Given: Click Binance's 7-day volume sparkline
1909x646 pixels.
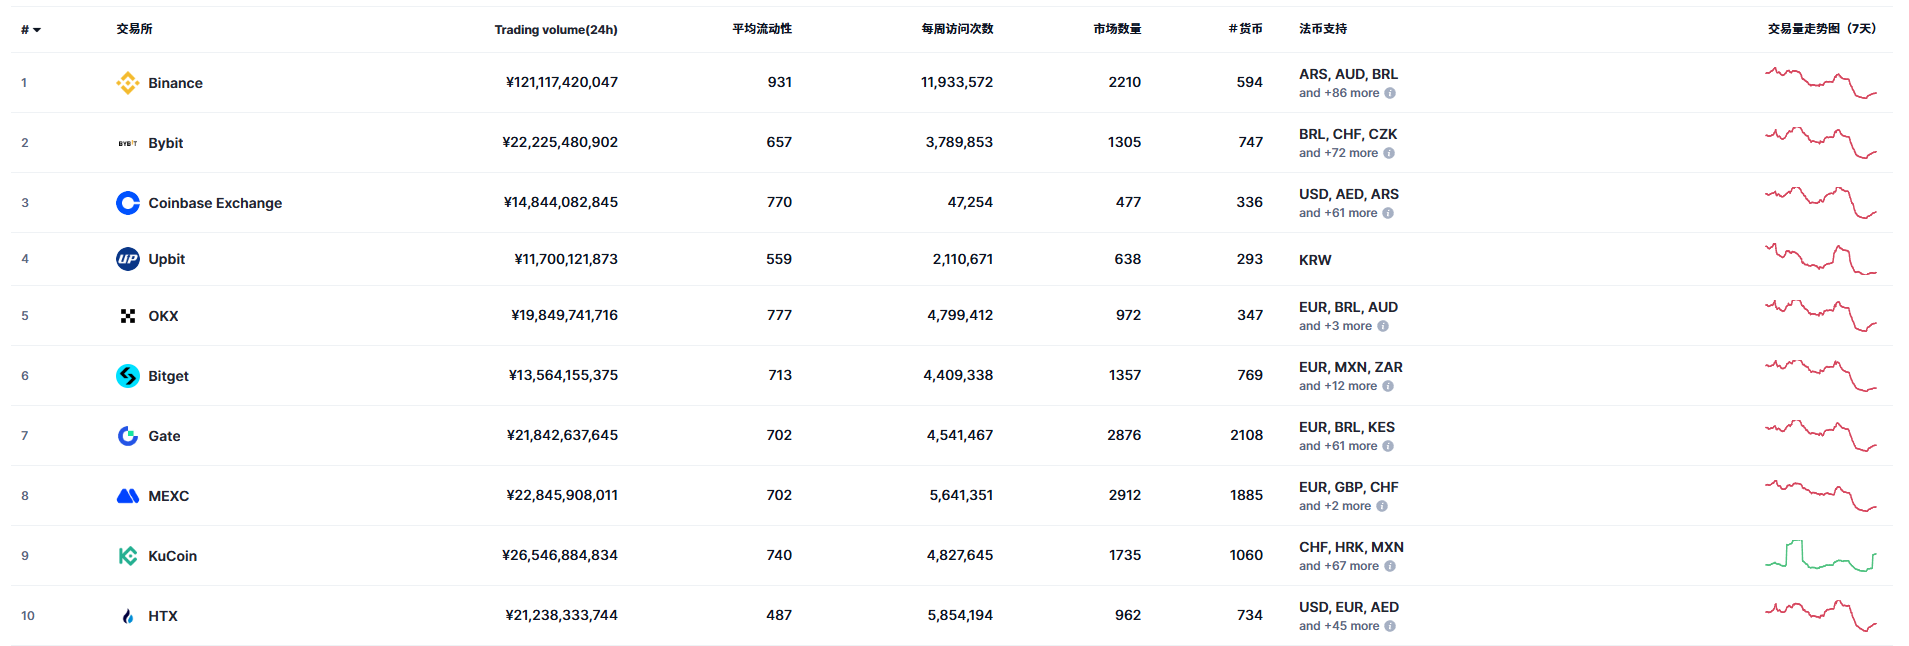Looking at the screenshot, I should [1821, 82].
